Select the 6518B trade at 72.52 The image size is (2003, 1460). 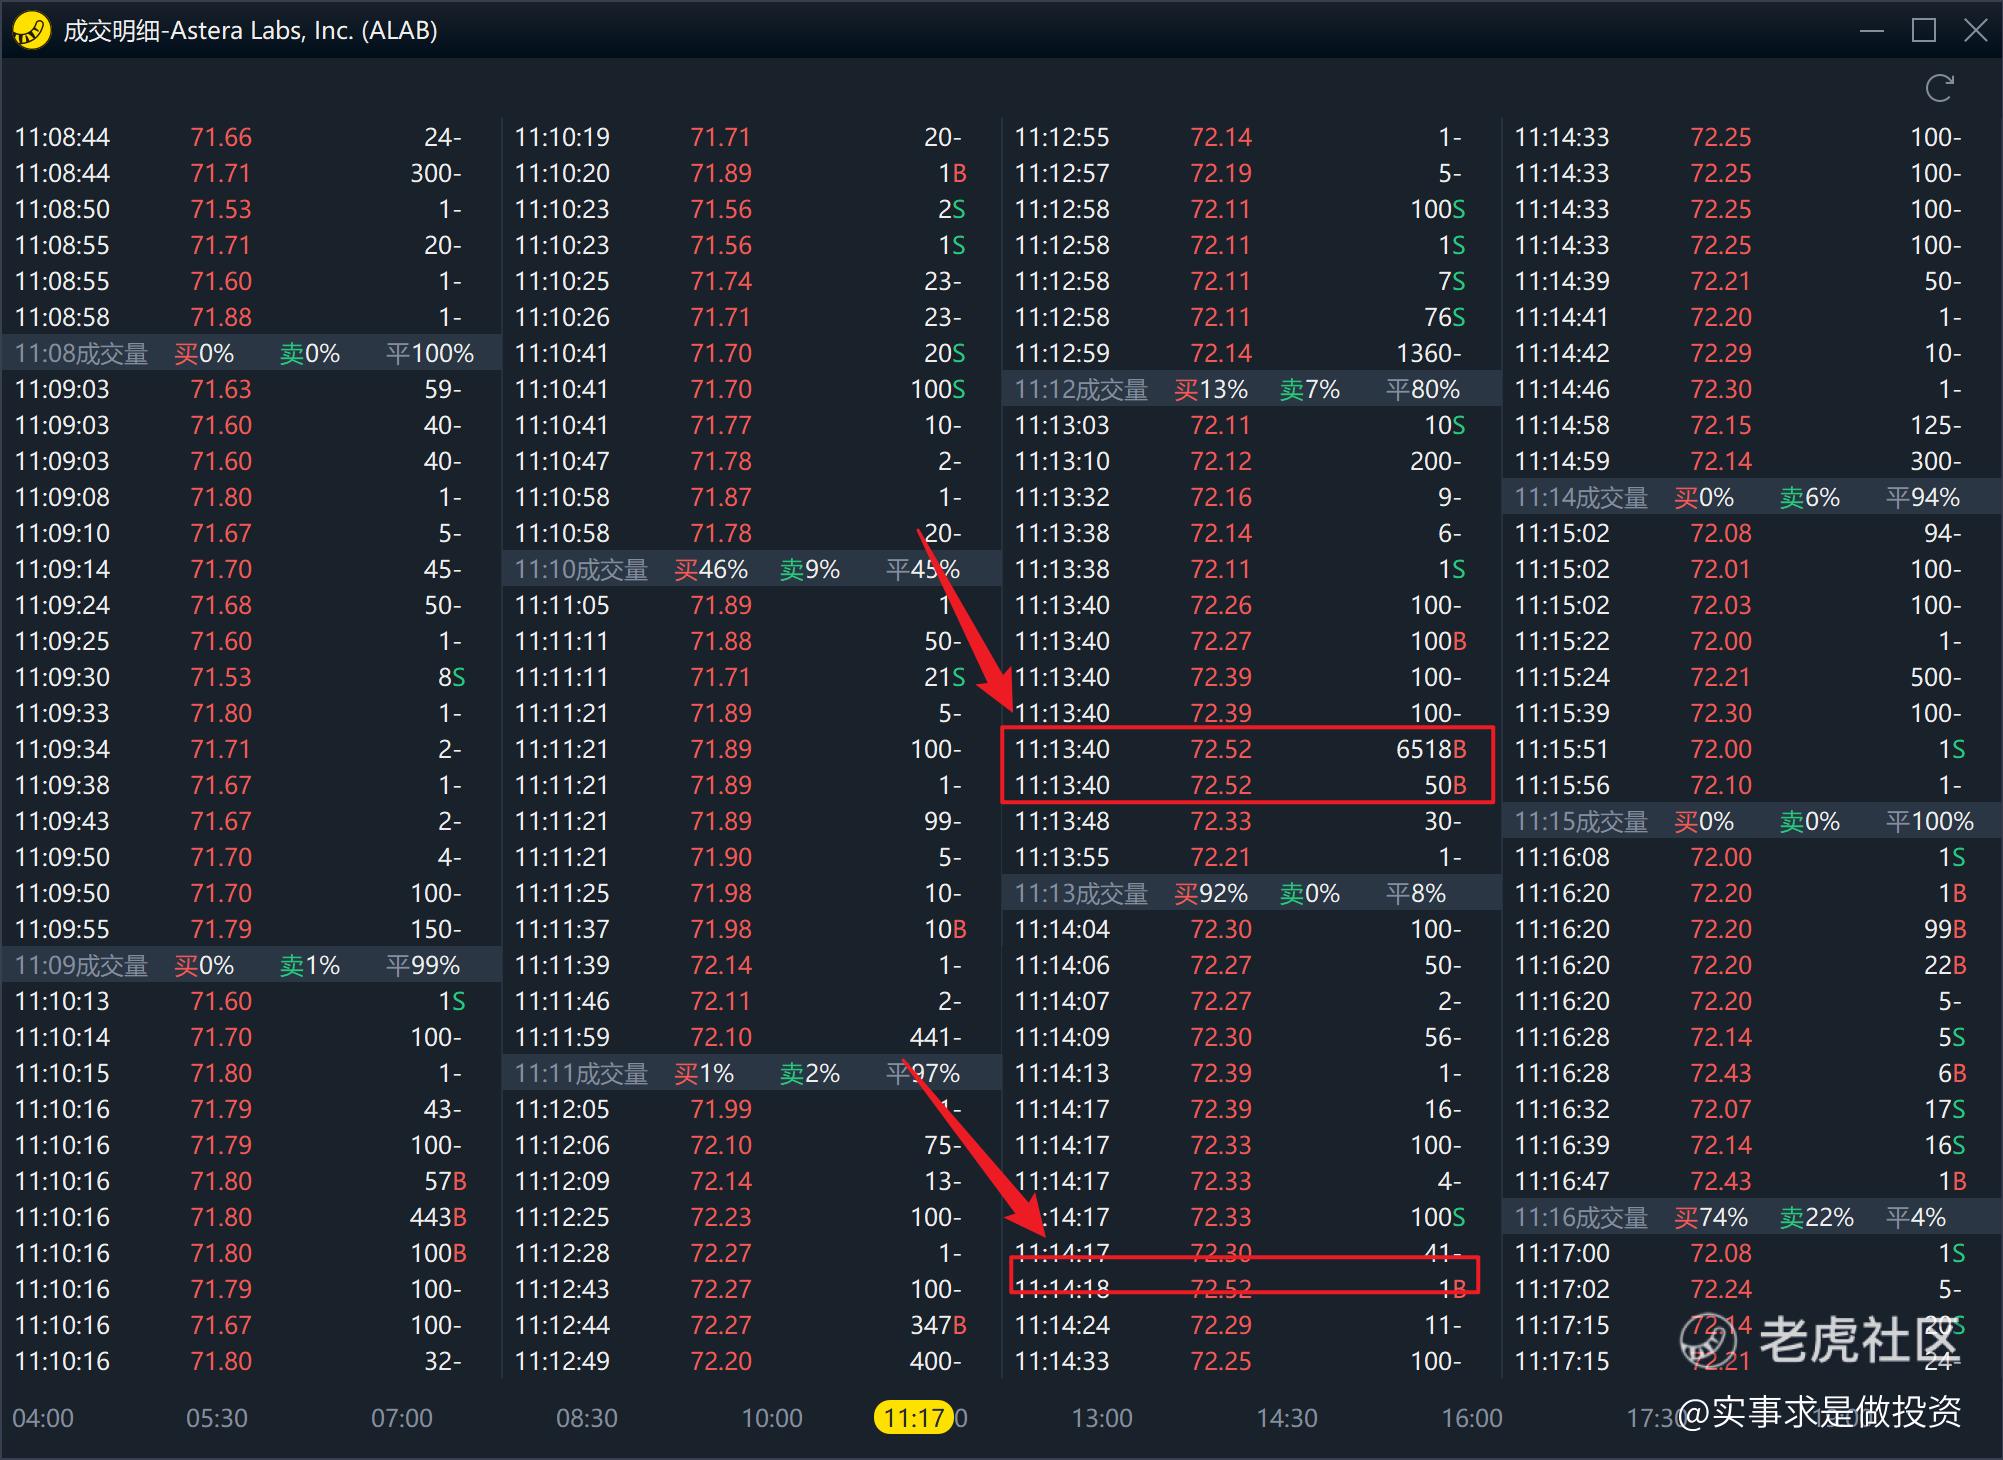click(x=1251, y=749)
